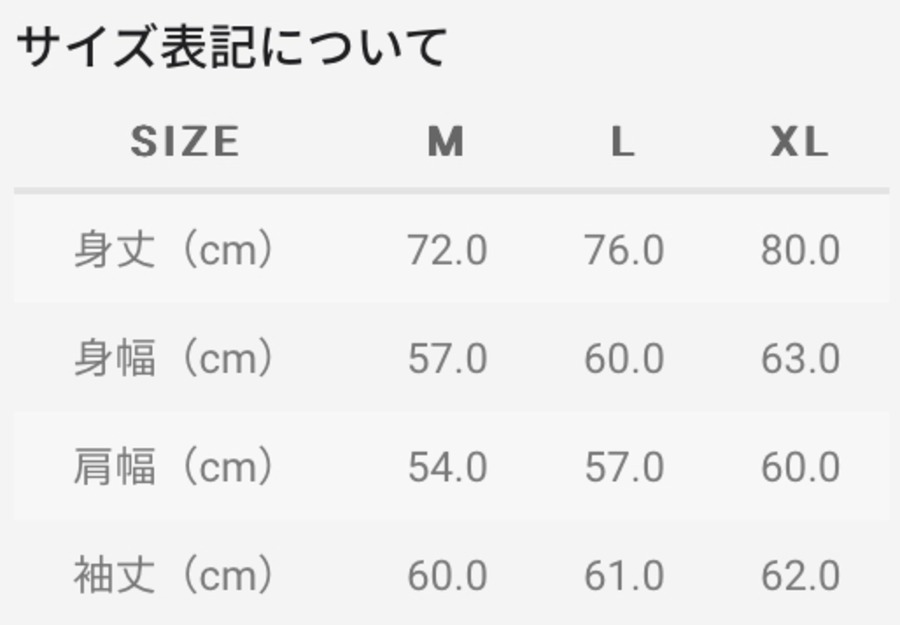Click the サイズ表記について heading
The height and width of the screenshot is (625, 900).
pos(232,47)
